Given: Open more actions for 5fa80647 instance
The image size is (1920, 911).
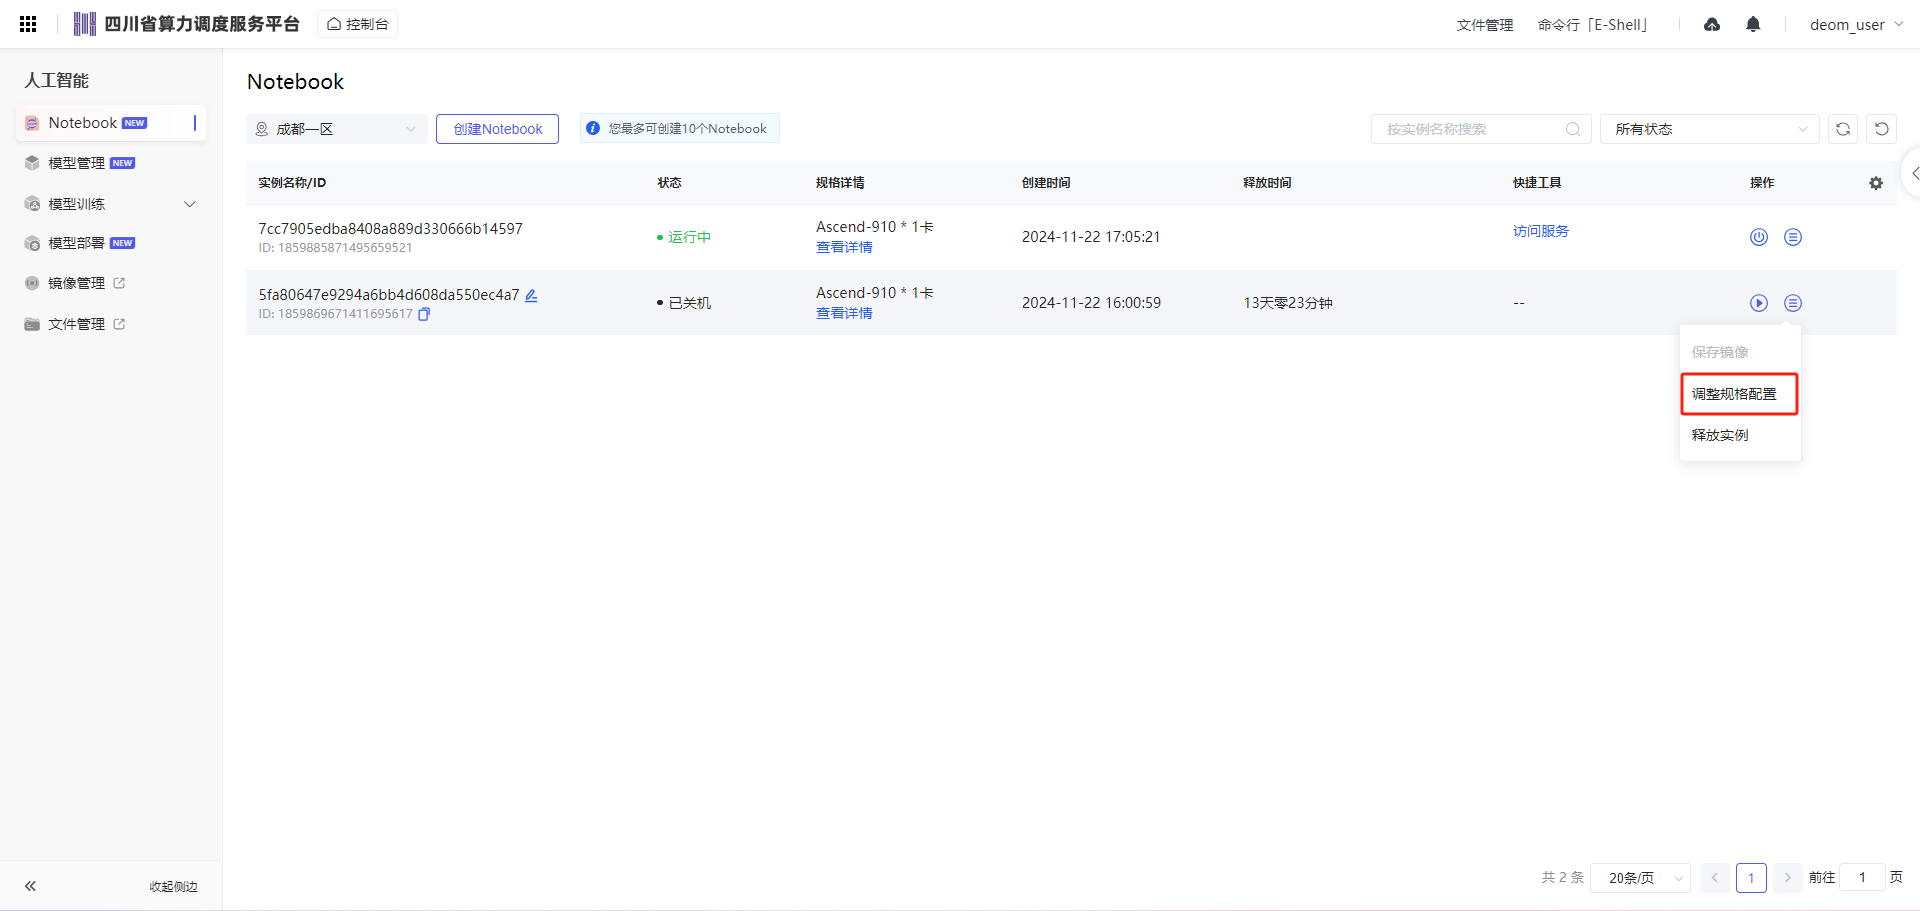Looking at the screenshot, I should click(1793, 303).
